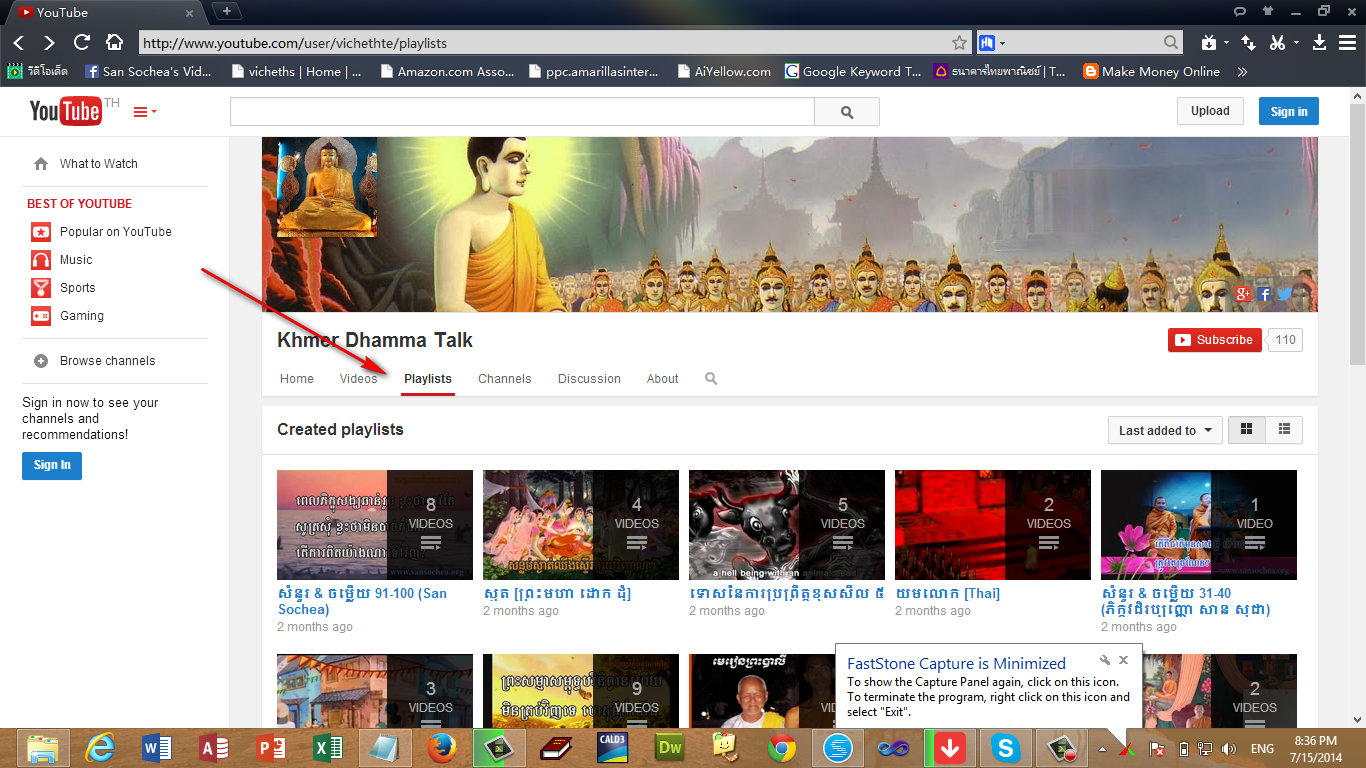This screenshot has width=1366, height=768.
Task: Open a new browser tab with plus
Action: click(x=227, y=11)
